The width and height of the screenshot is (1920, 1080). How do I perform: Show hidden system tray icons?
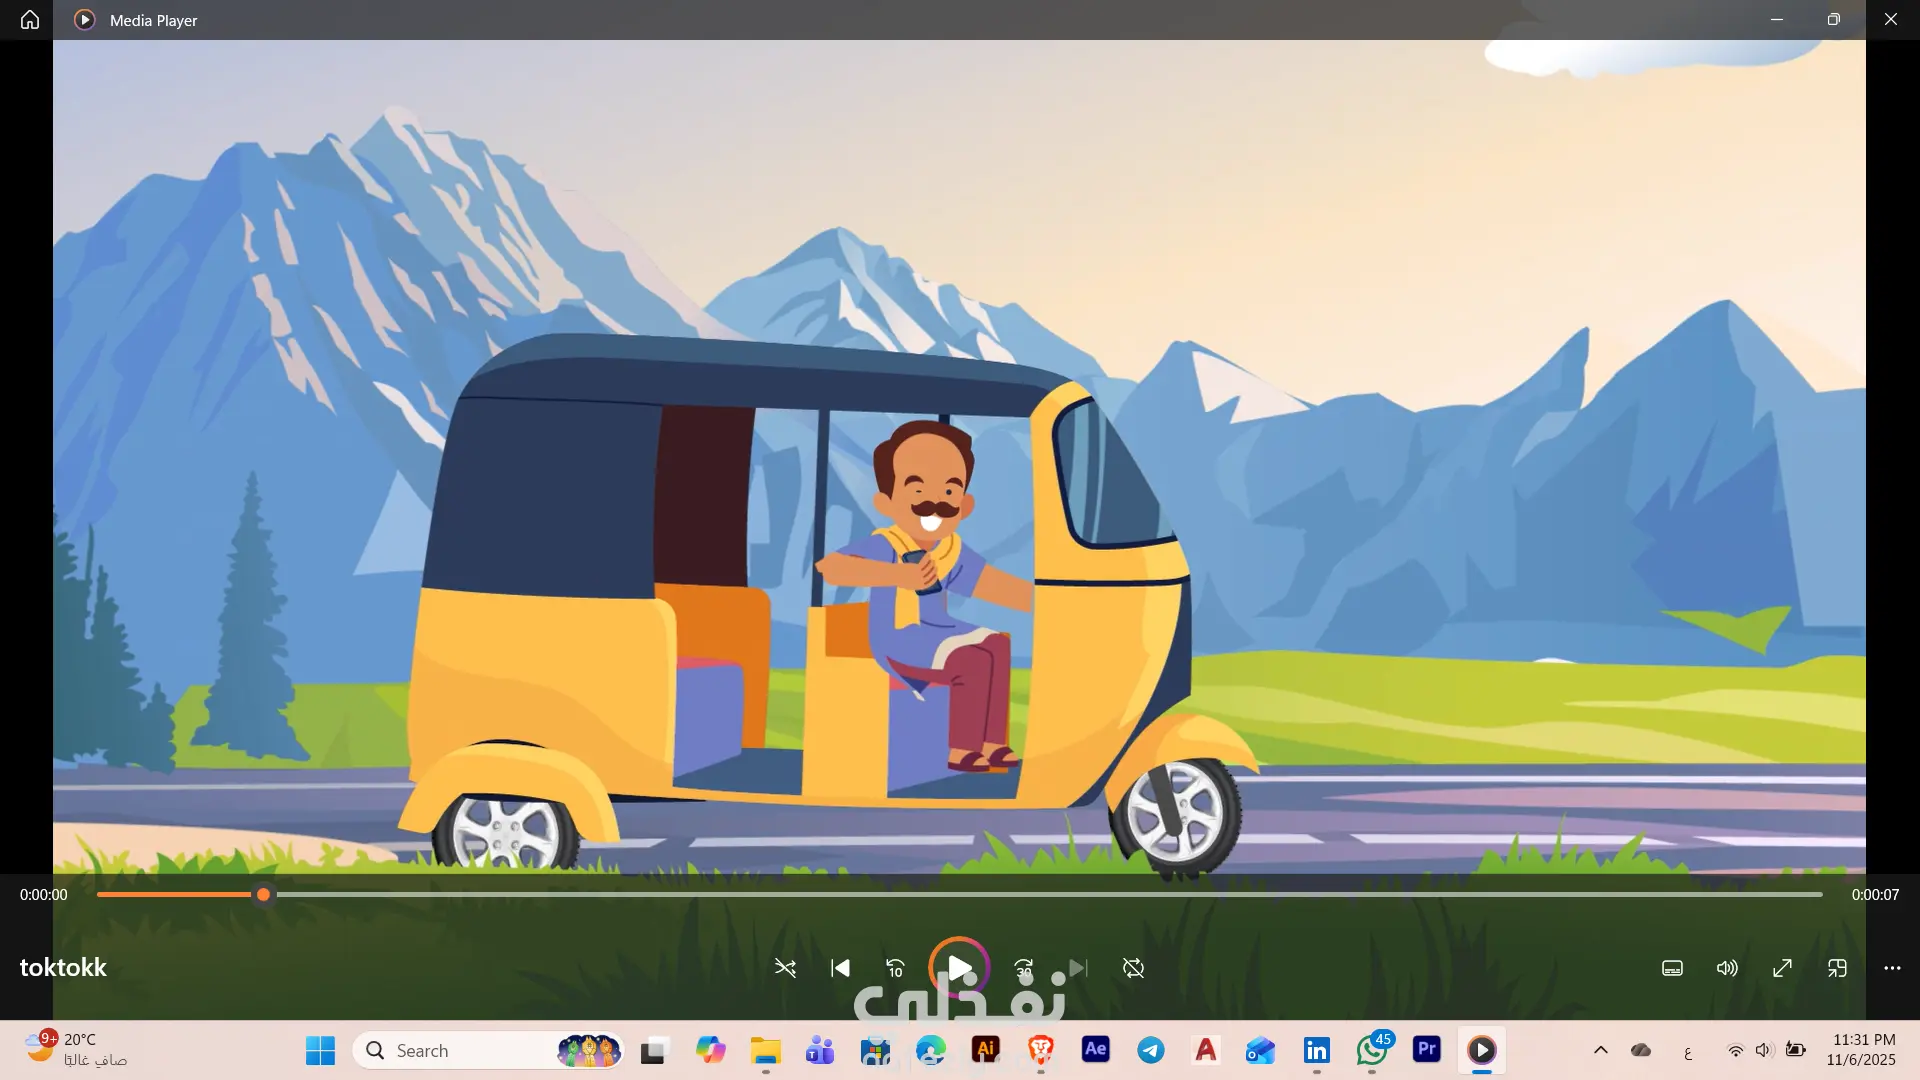pos(1601,1050)
